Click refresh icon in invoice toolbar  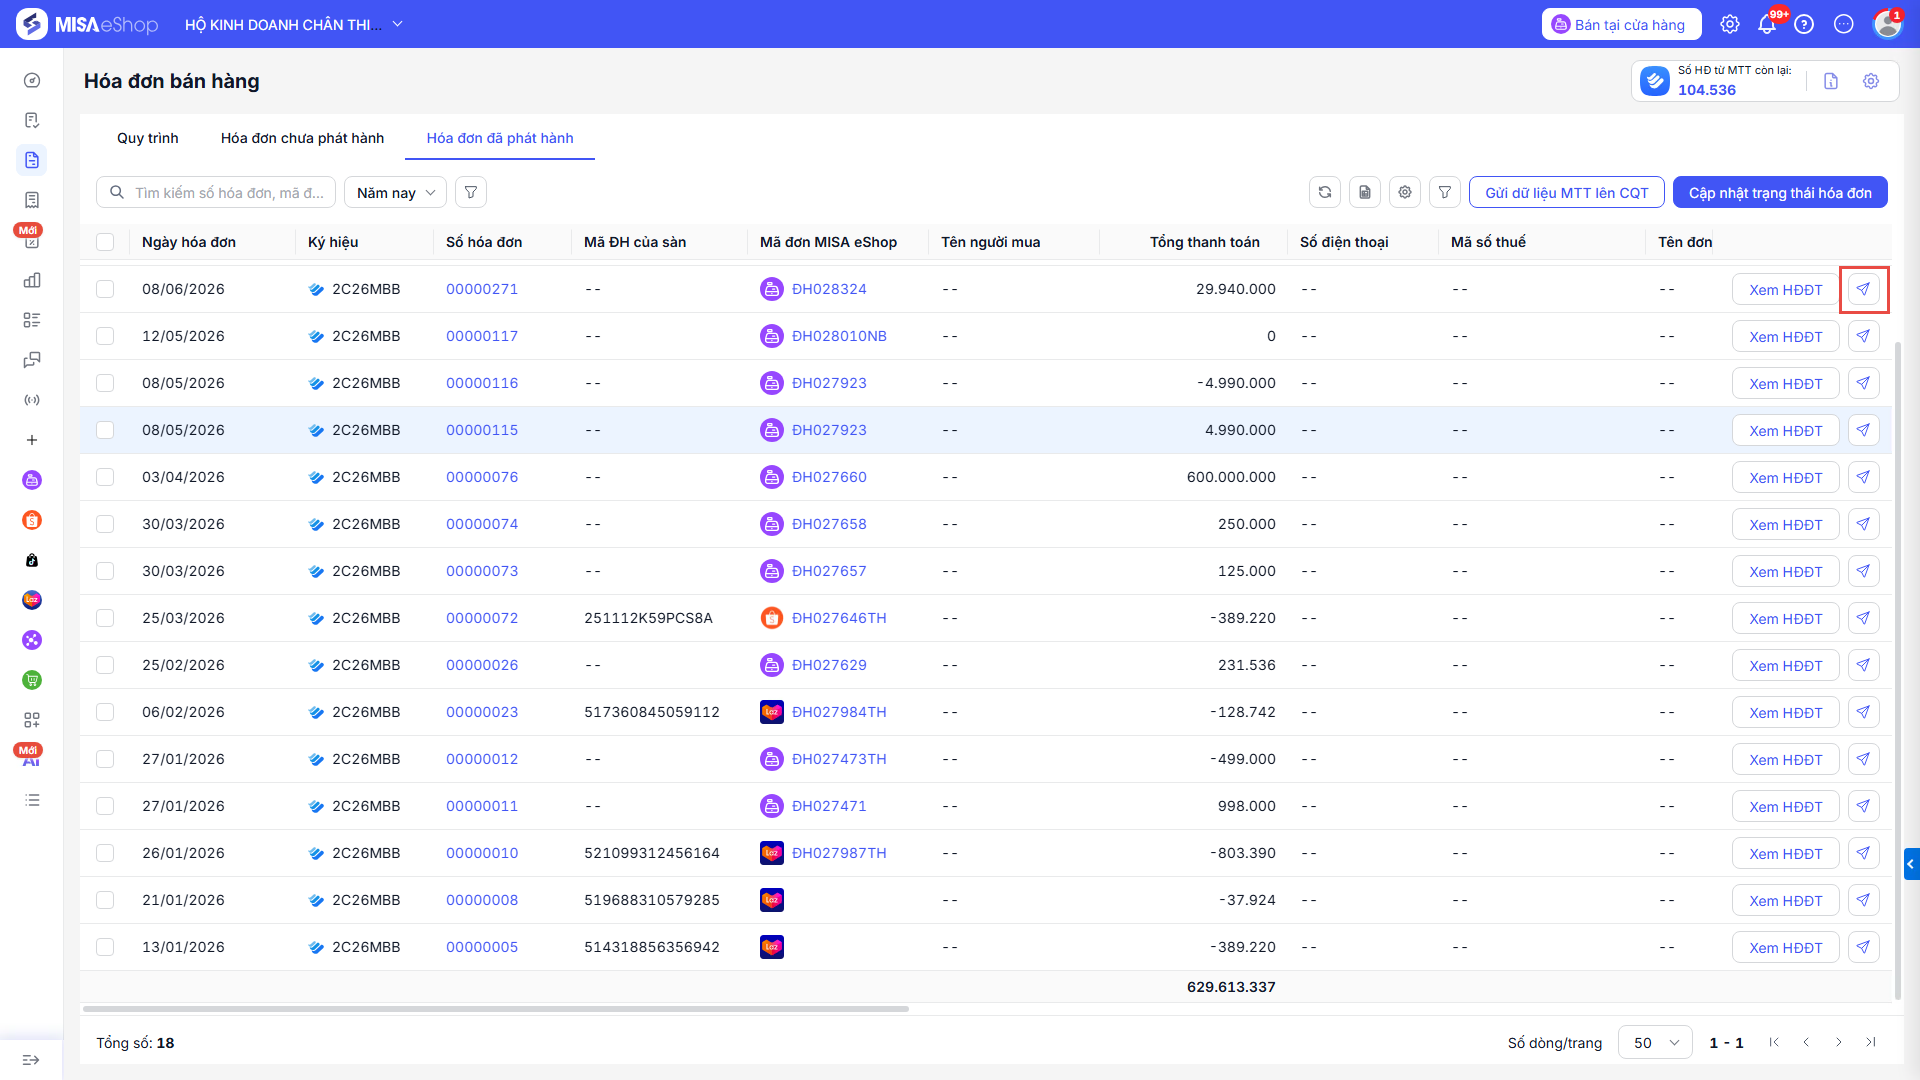(1325, 192)
